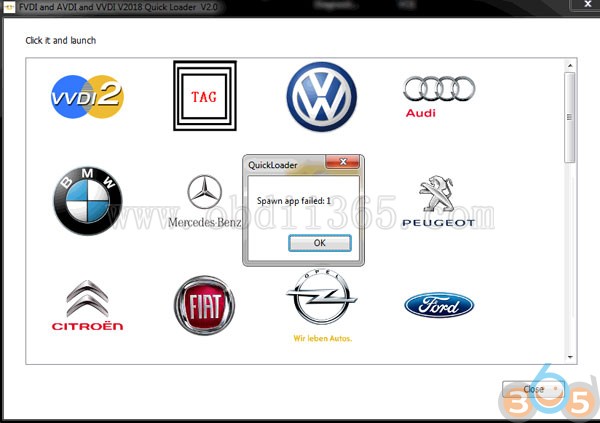600x423 pixels.
Task: Click the scrollbar down arrow
Action: (570, 357)
